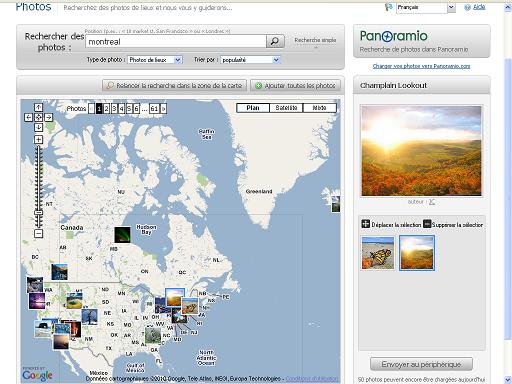The height and width of the screenshot is (384, 512).
Task: Pan the map up with arrow
Action: click(x=39, y=107)
